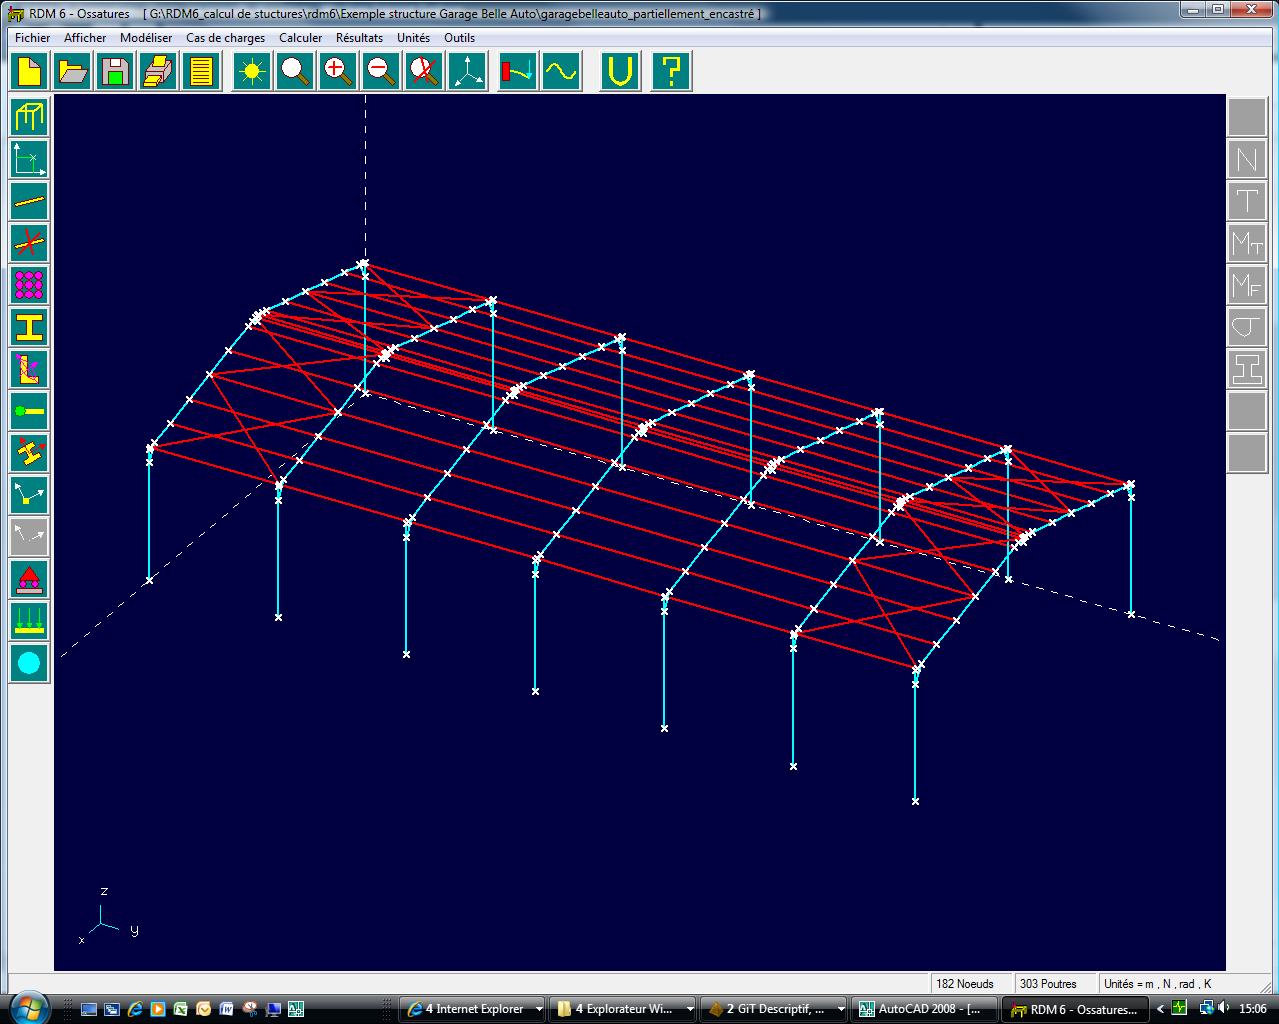Select the 3D frame structure tool icon
The width and height of the screenshot is (1279, 1024).
pos(29,117)
